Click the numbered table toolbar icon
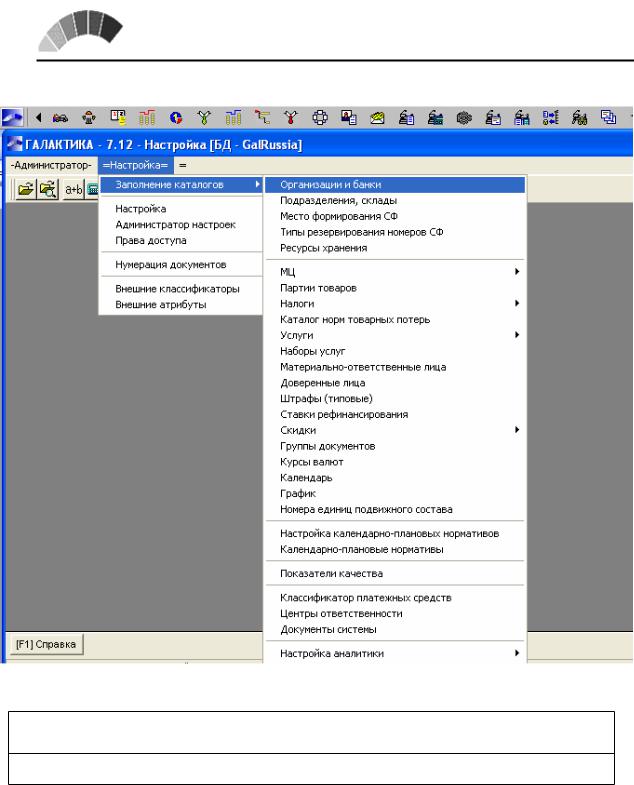Viewport: 634px width, 785px height. pyautogui.click(x=118, y=118)
